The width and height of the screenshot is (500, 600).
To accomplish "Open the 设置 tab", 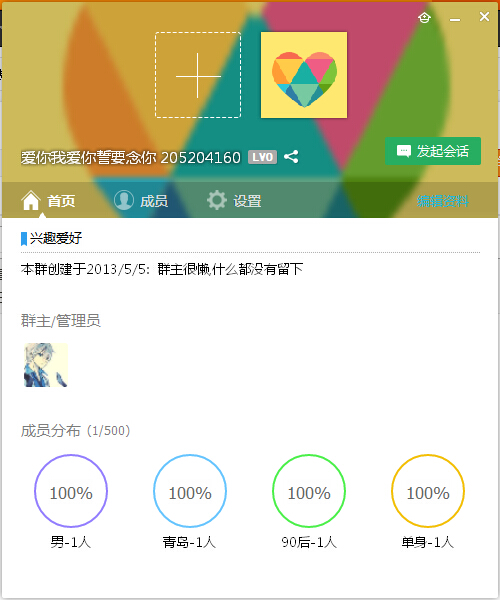I will tap(234, 200).
